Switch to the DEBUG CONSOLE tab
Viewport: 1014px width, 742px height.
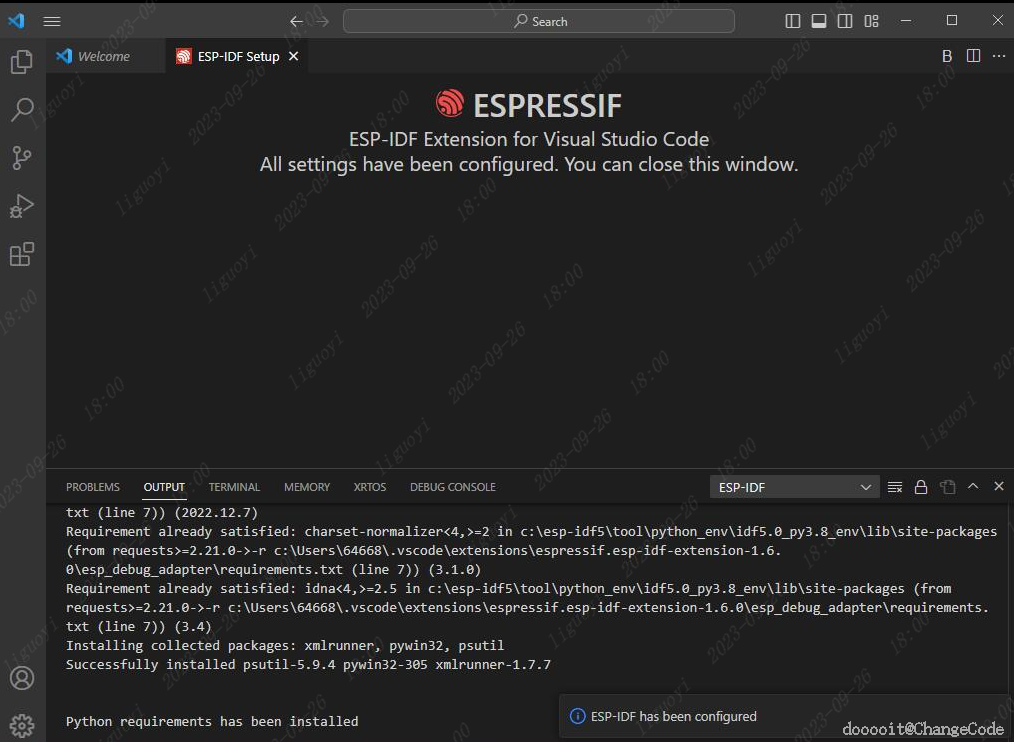click(453, 487)
